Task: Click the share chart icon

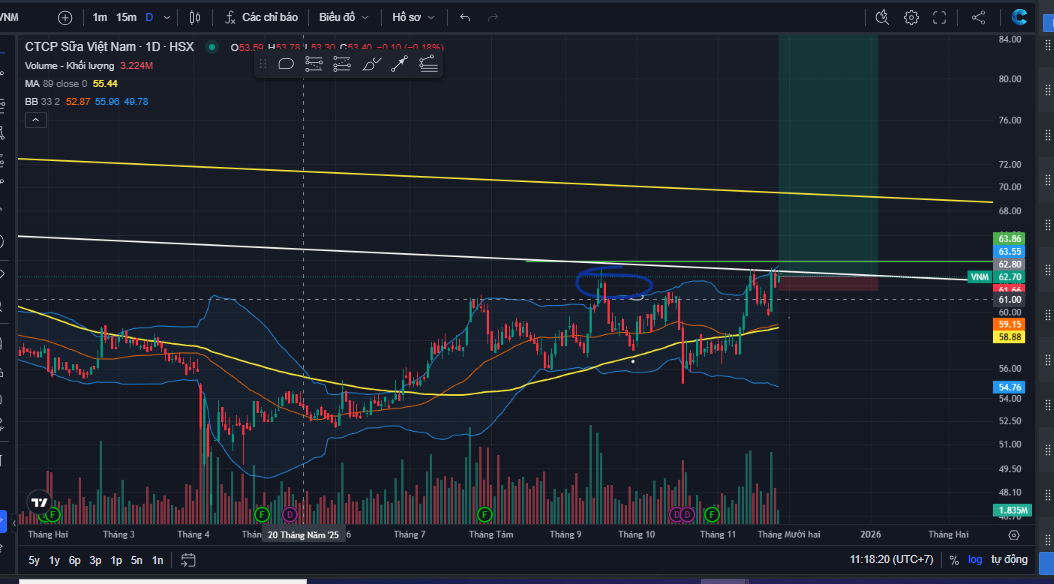Action: 978,17
